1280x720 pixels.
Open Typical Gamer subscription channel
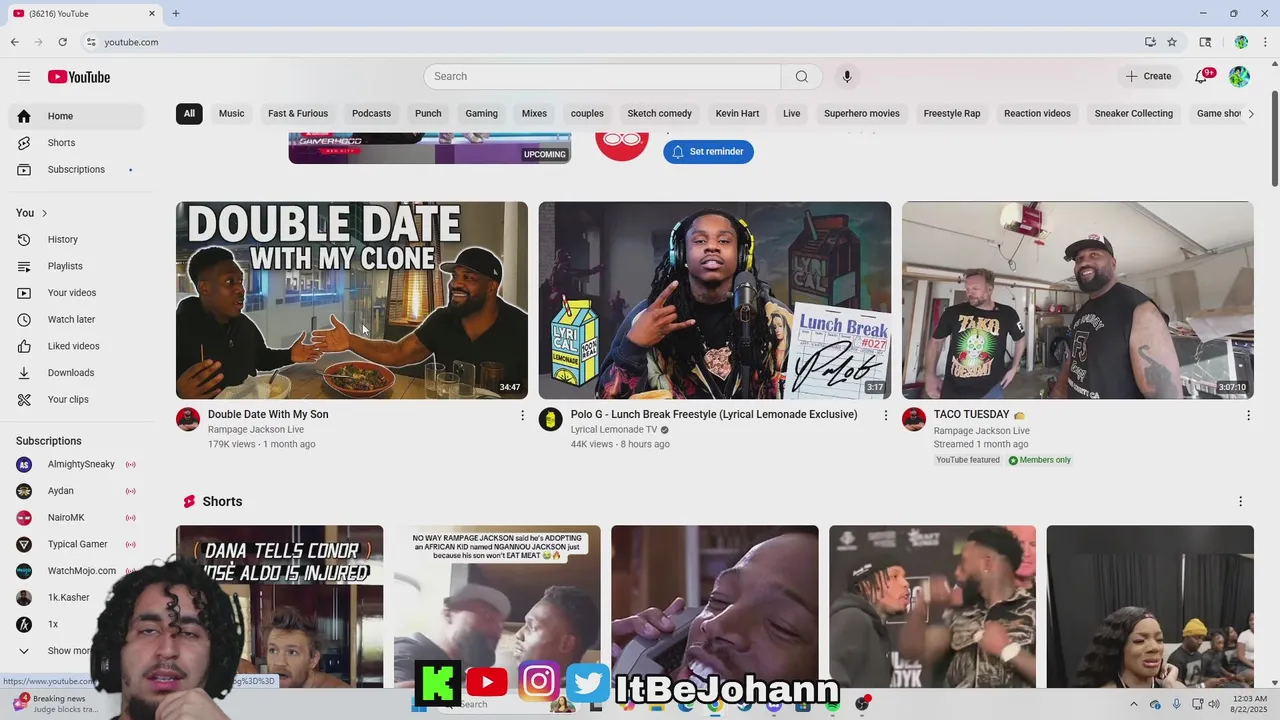point(76,545)
